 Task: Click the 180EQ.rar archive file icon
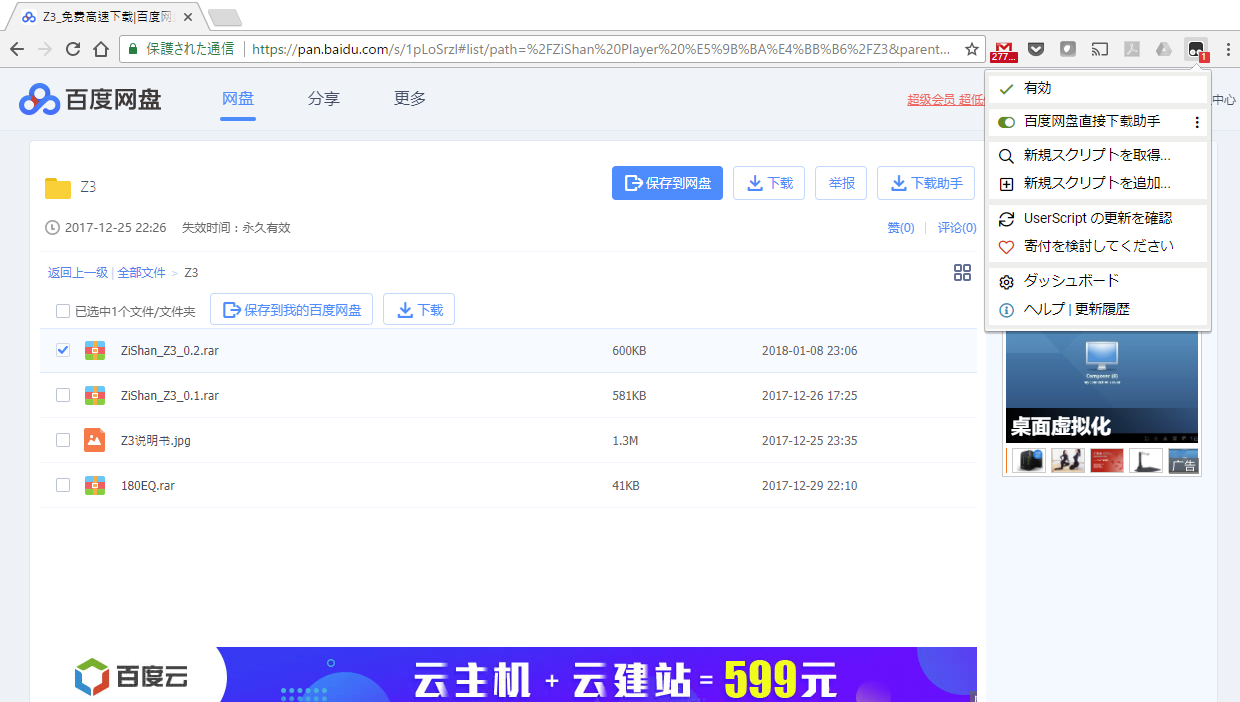[x=95, y=485]
